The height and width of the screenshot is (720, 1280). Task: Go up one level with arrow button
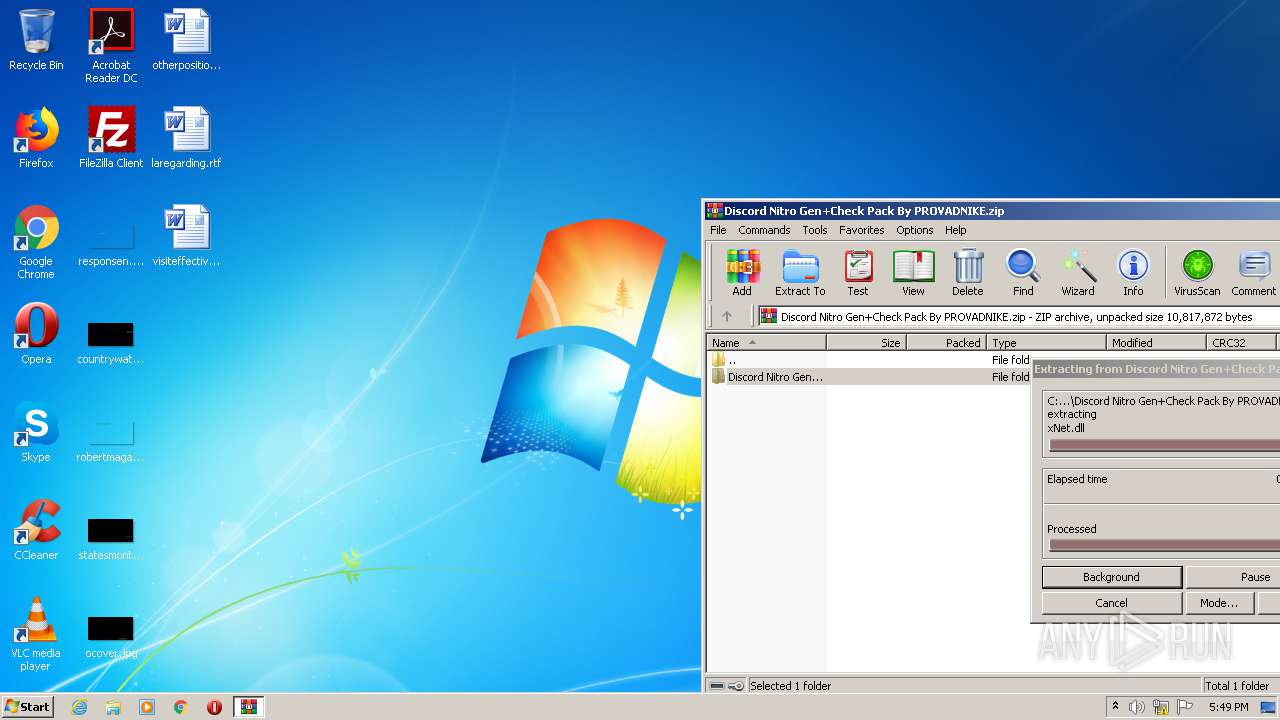[727, 316]
